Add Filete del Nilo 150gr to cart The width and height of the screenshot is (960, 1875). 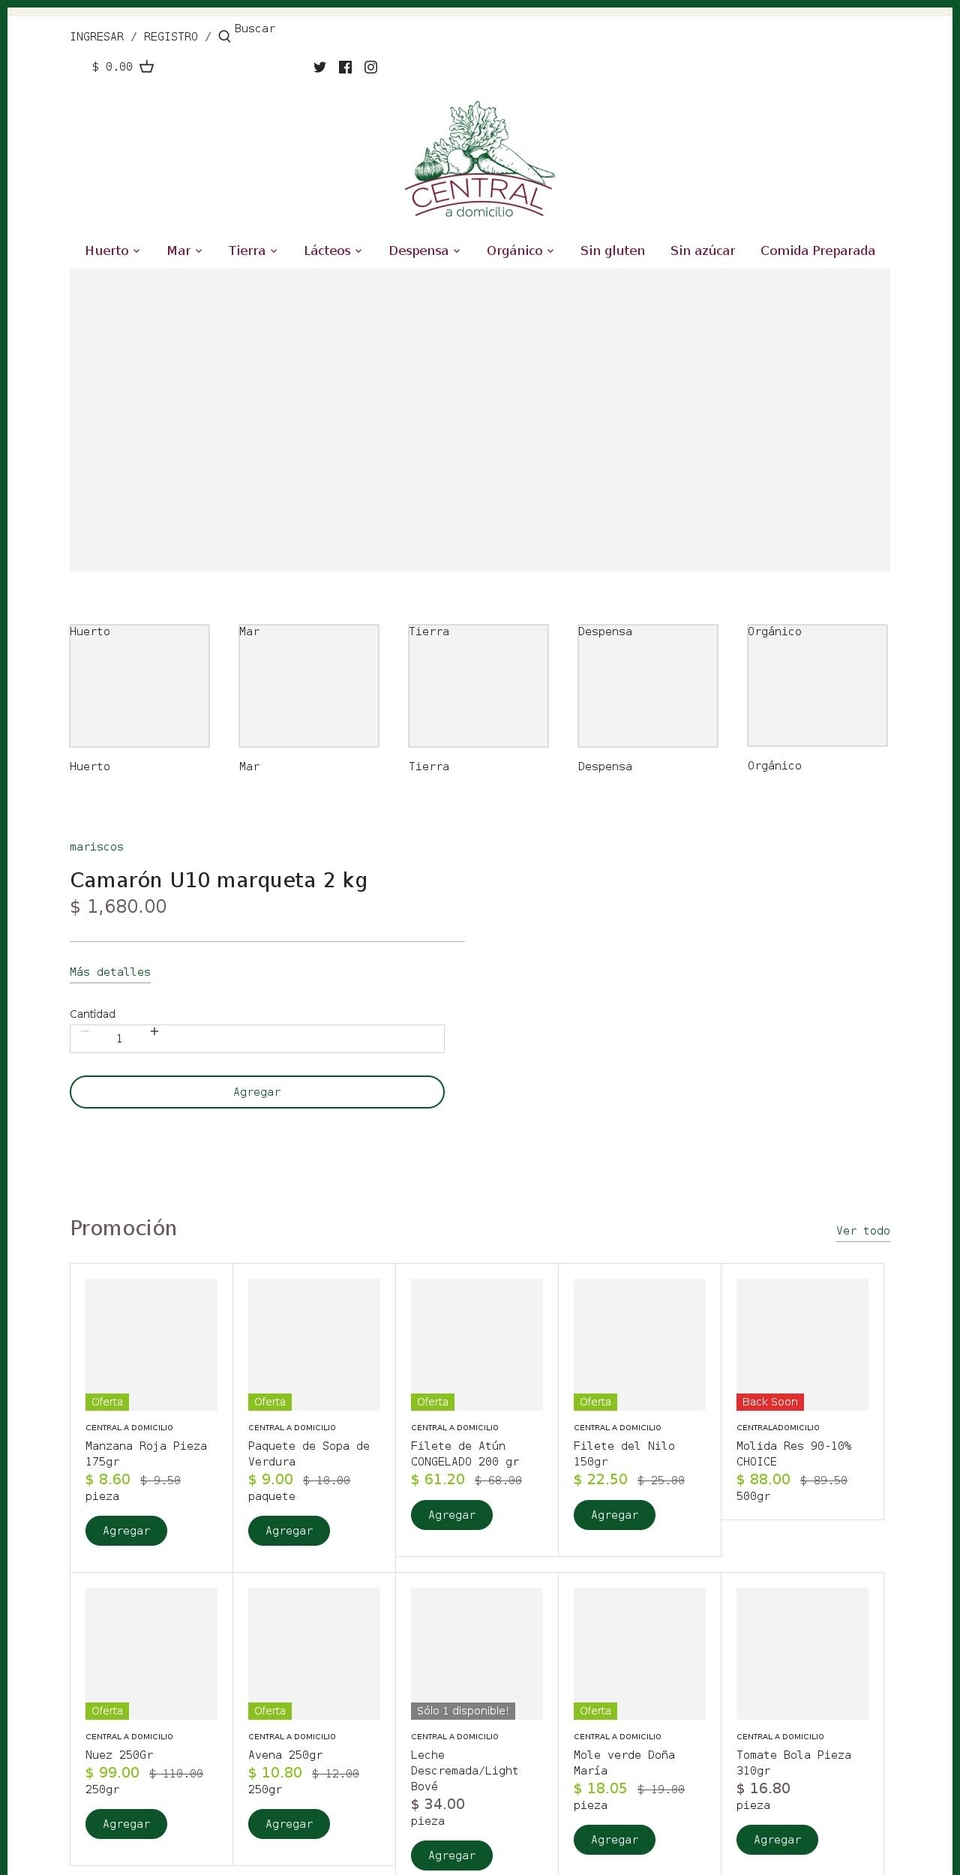[614, 1515]
